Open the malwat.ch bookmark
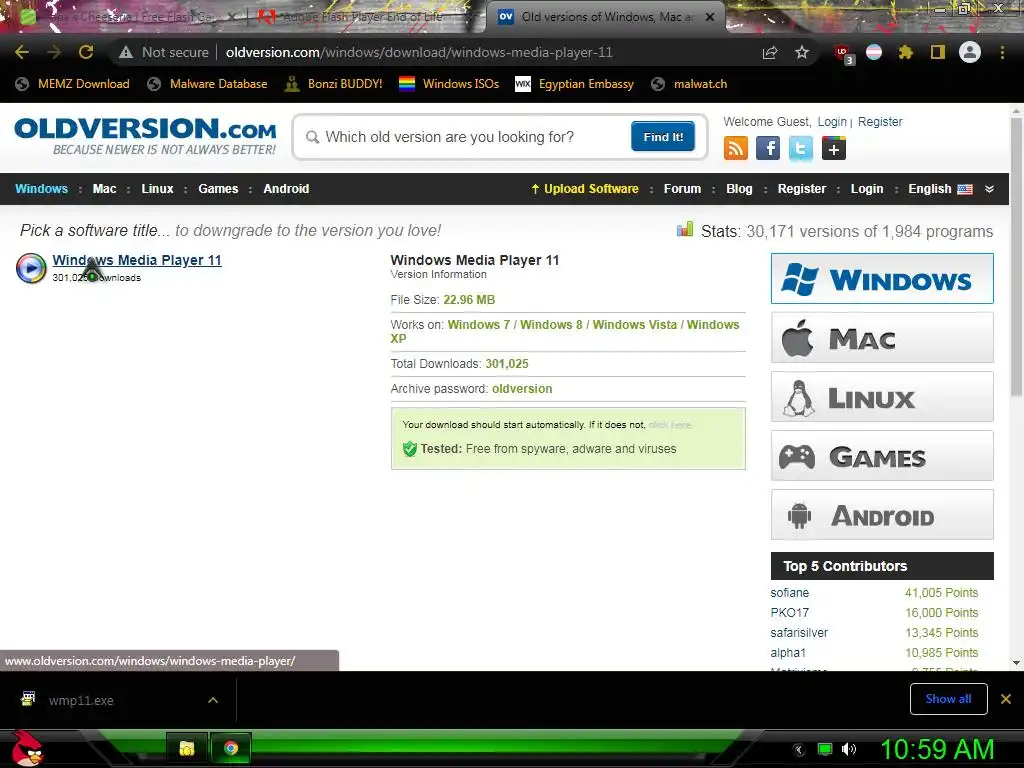The height and width of the screenshot is (768, 1024). click(690, 84)
